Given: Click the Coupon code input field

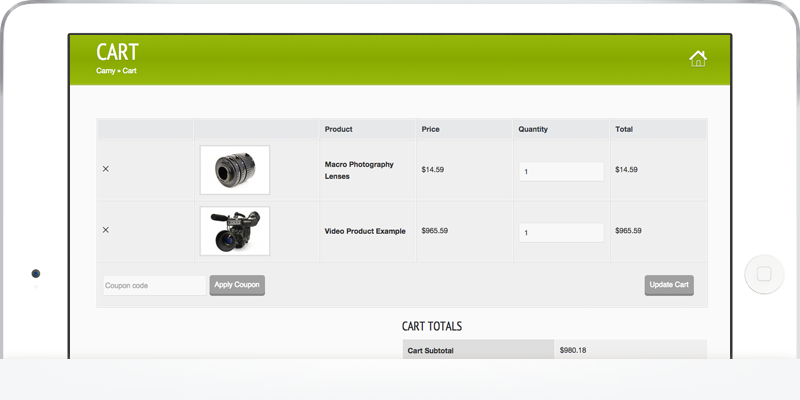Looking at the screenshot, I should pos(155,285).
